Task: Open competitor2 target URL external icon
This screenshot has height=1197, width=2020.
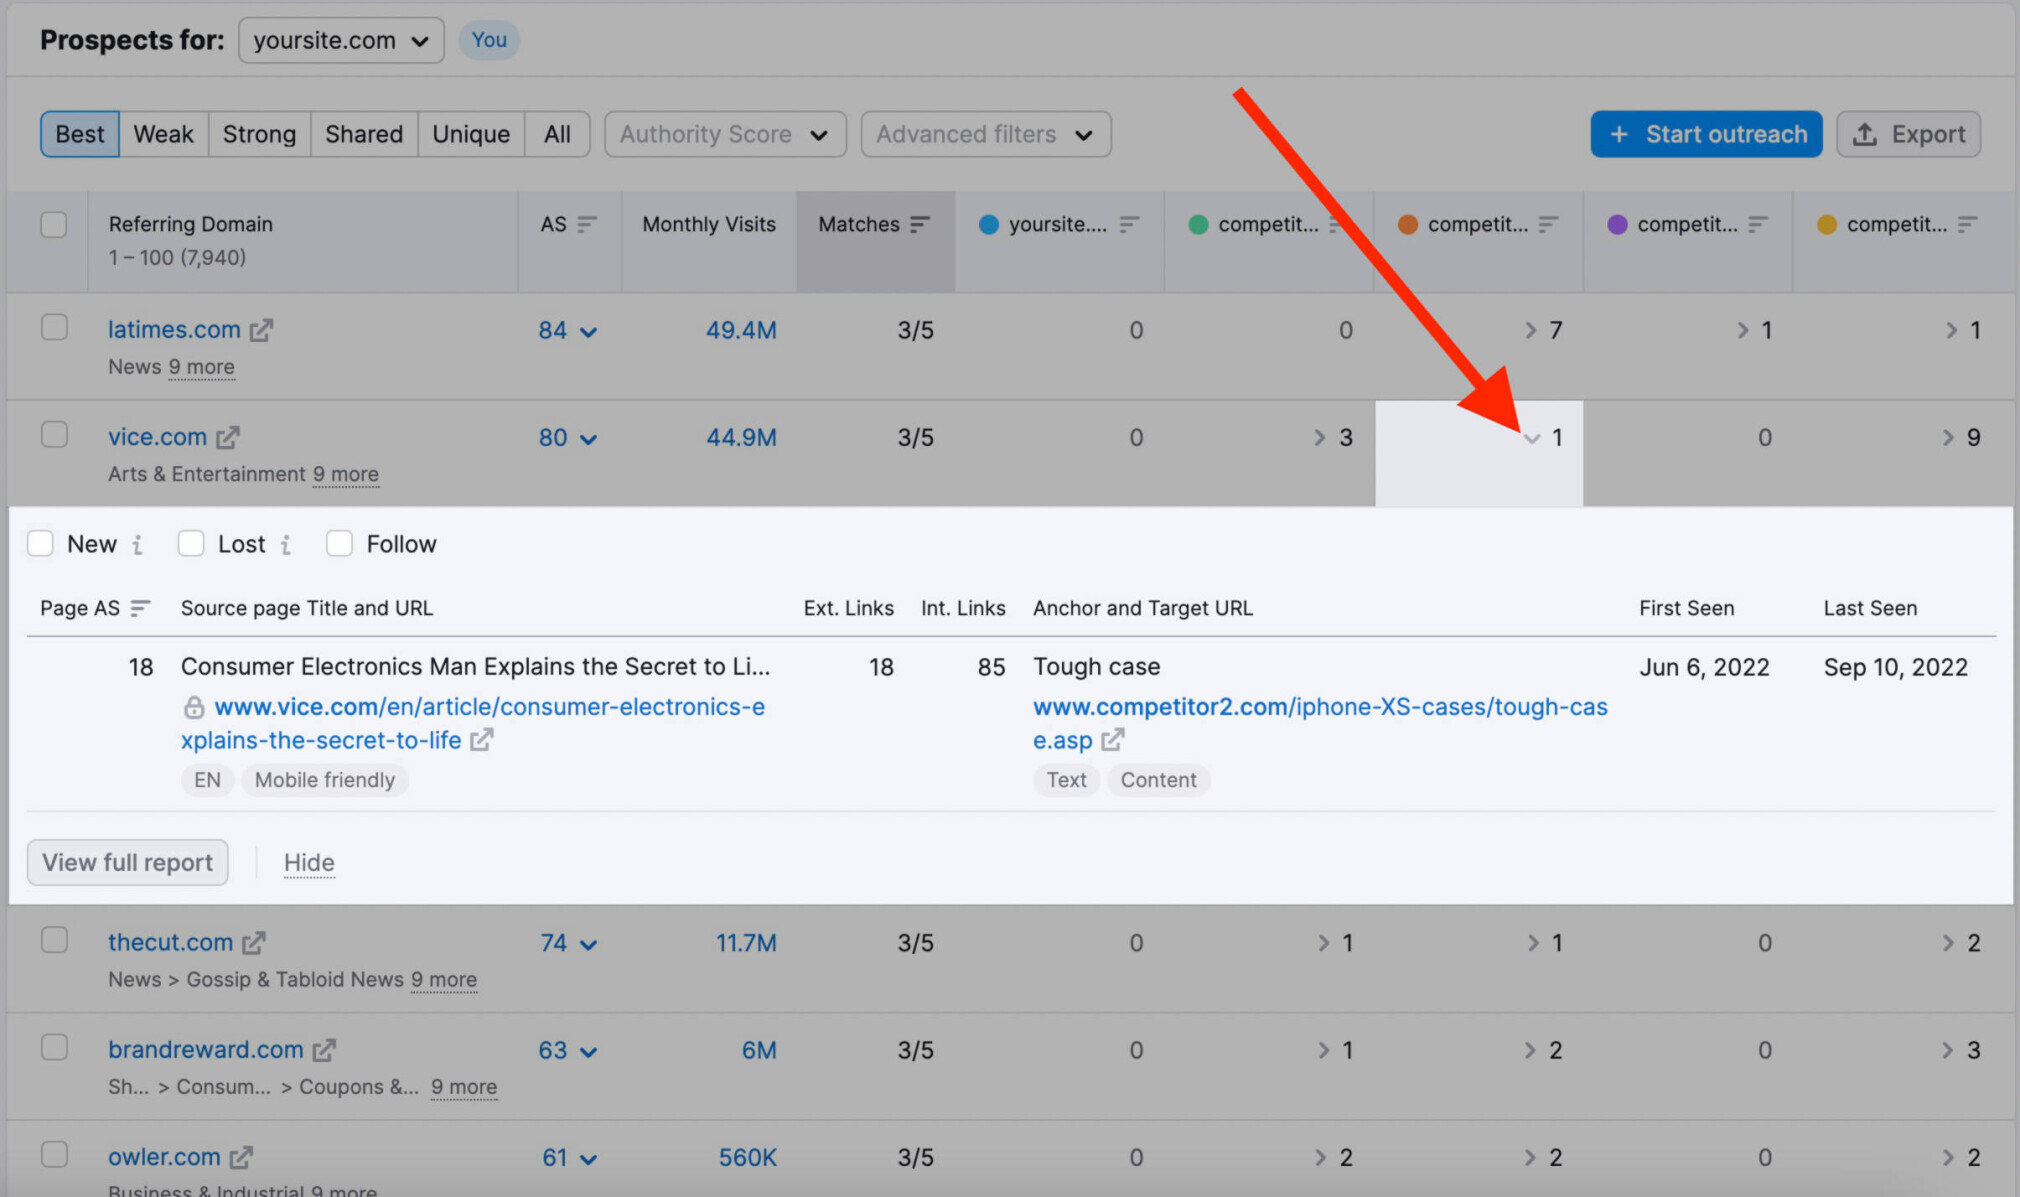Action: point(1112,740)
